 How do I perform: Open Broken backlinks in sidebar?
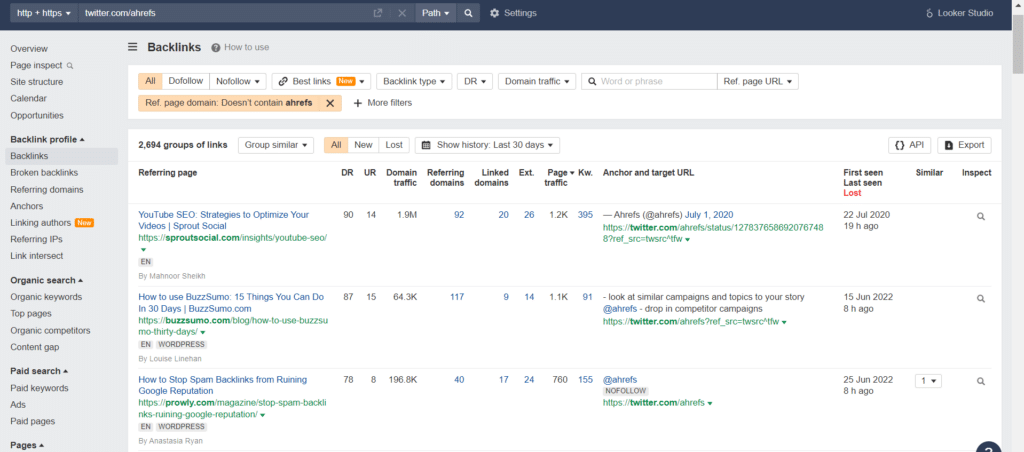coord(44,172)
